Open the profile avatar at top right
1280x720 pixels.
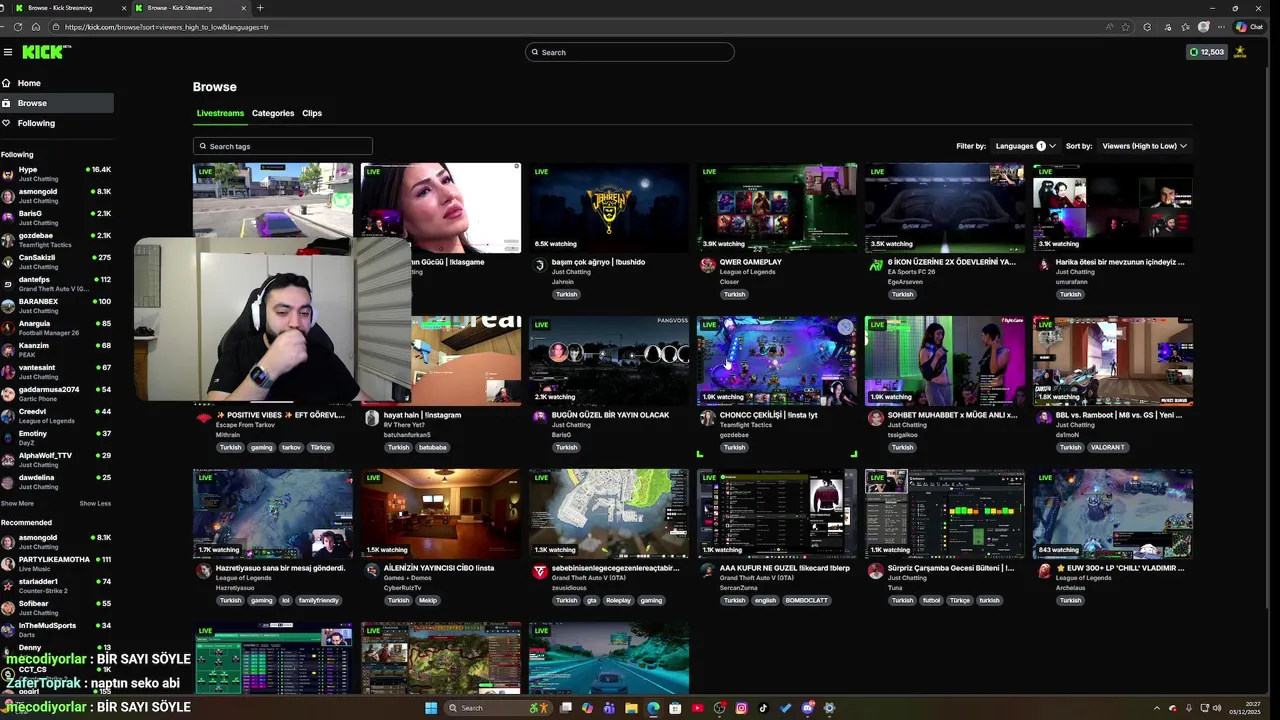click(x=1240, y=52)
